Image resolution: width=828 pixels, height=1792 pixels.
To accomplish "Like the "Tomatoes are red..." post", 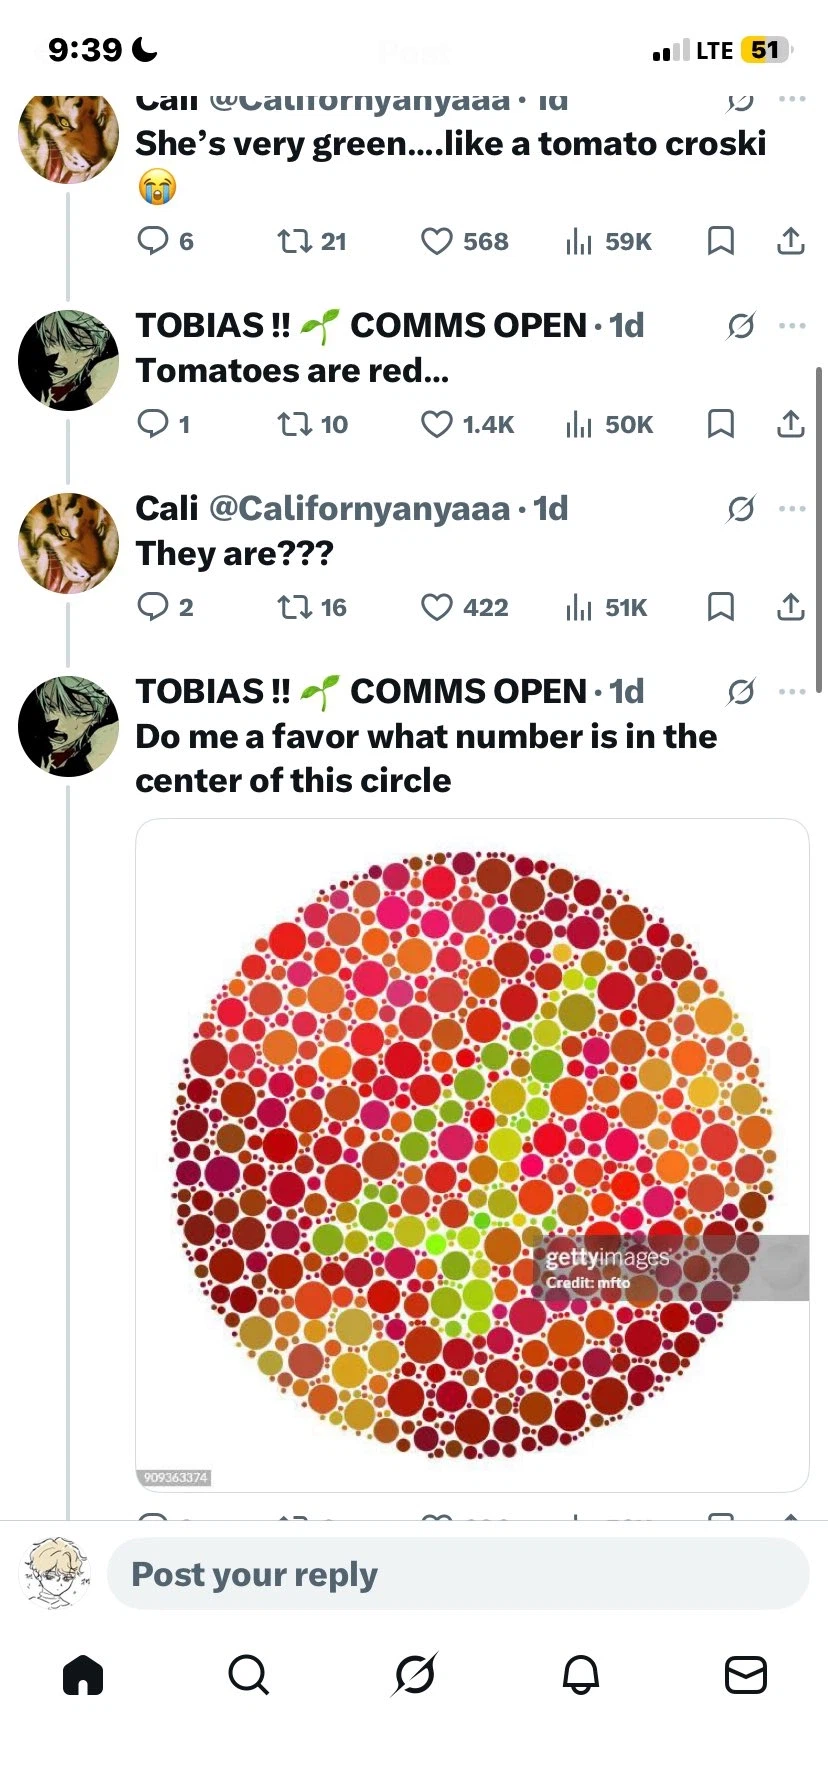I will click(437, 424).
